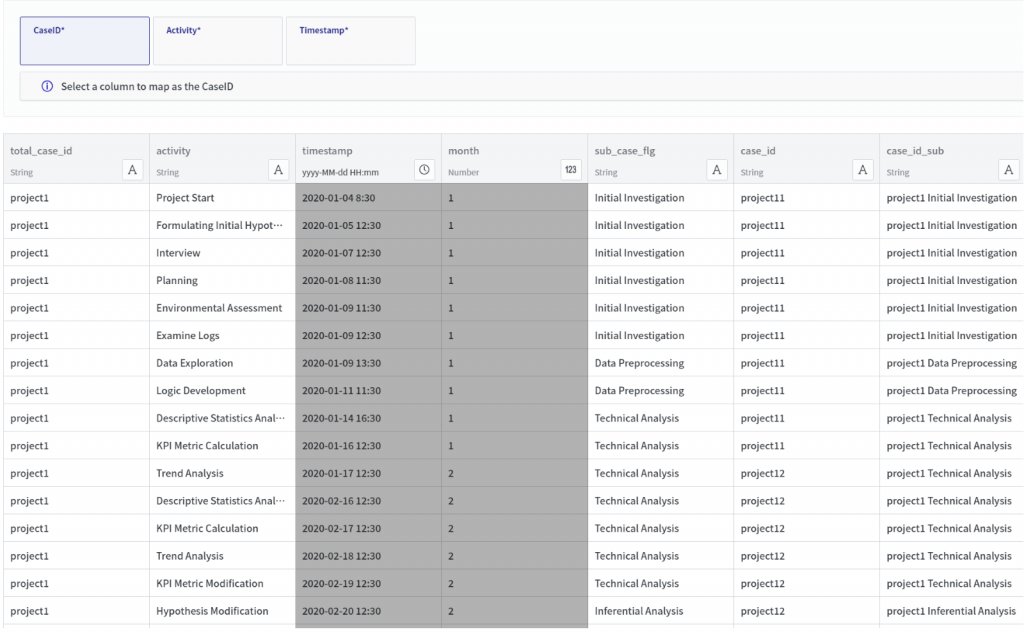Viewport: 1024px width, 632px height.
Task: Click the Hypothesis Modification activity cell
Action: [212, 611]
